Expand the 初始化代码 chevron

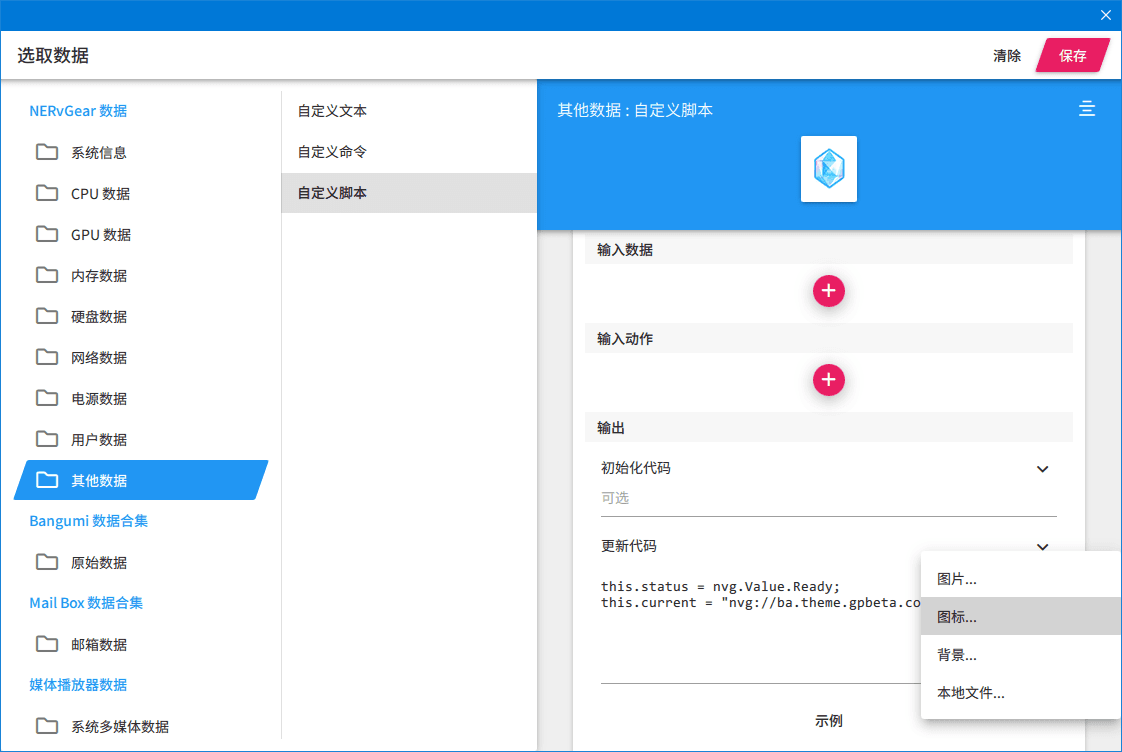click(x=1043, y=469)
